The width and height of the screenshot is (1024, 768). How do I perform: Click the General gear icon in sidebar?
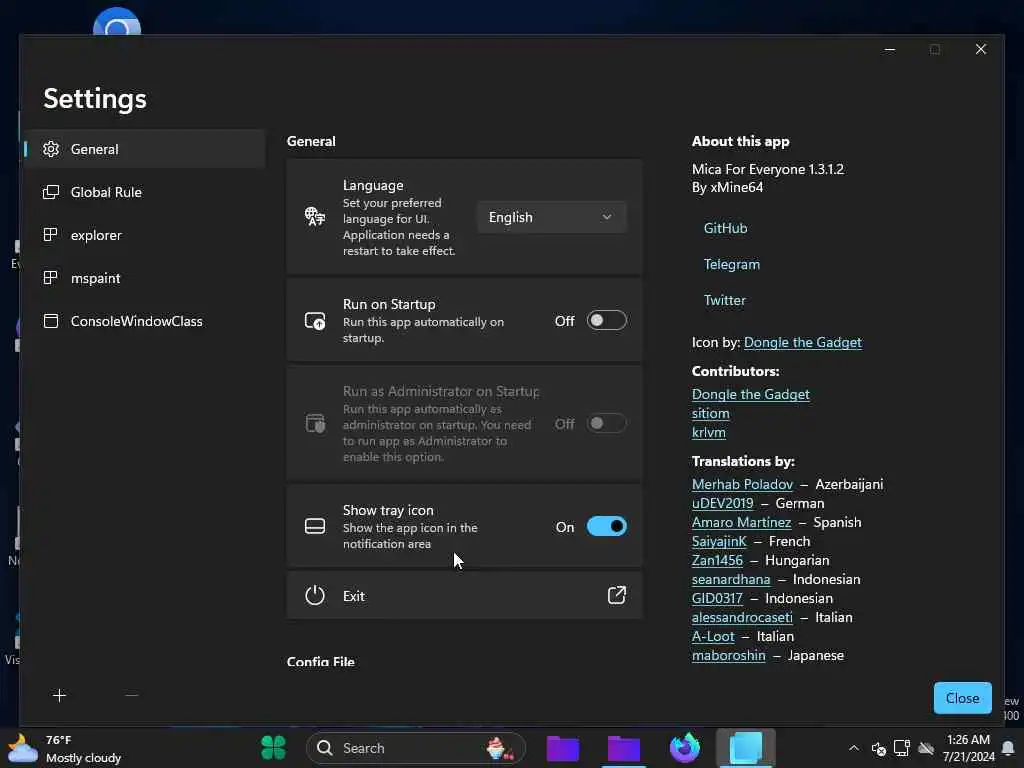[51, 149]
